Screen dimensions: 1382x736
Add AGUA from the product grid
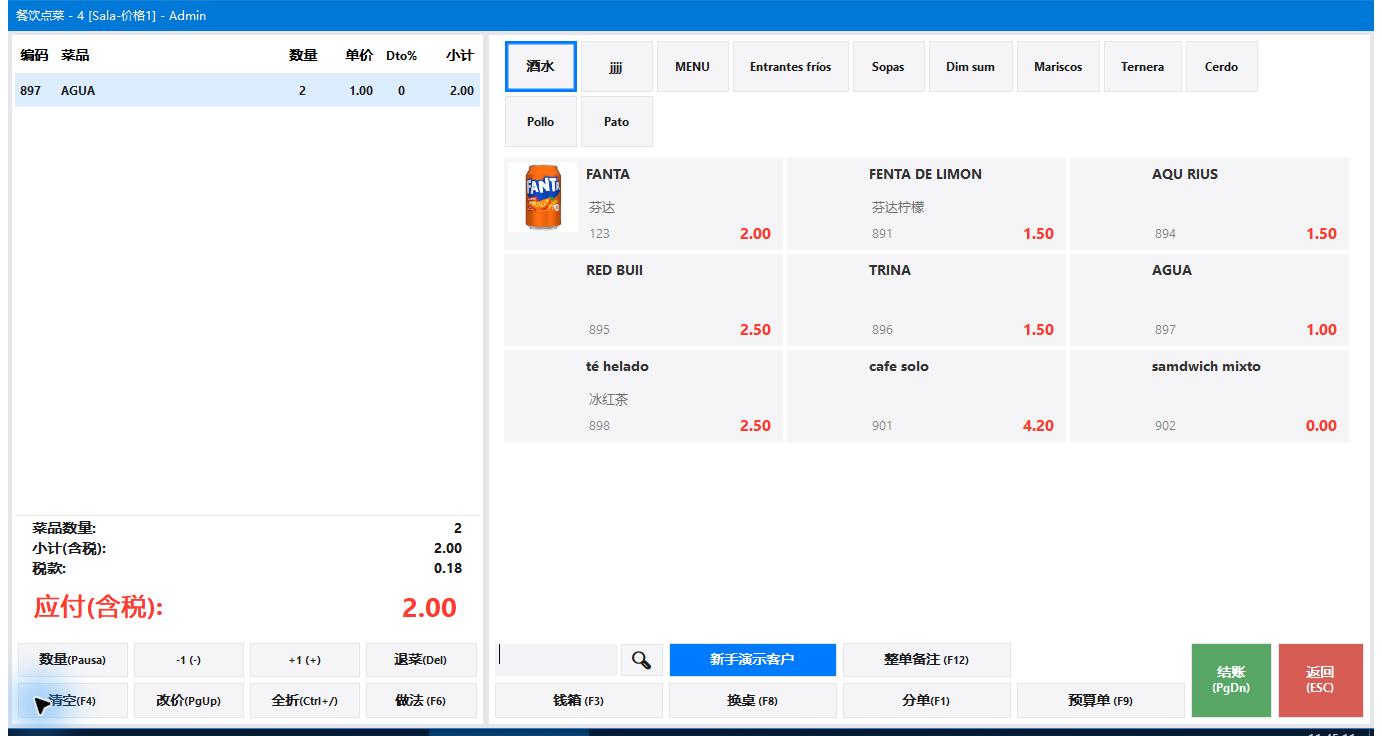[1209, 300]
